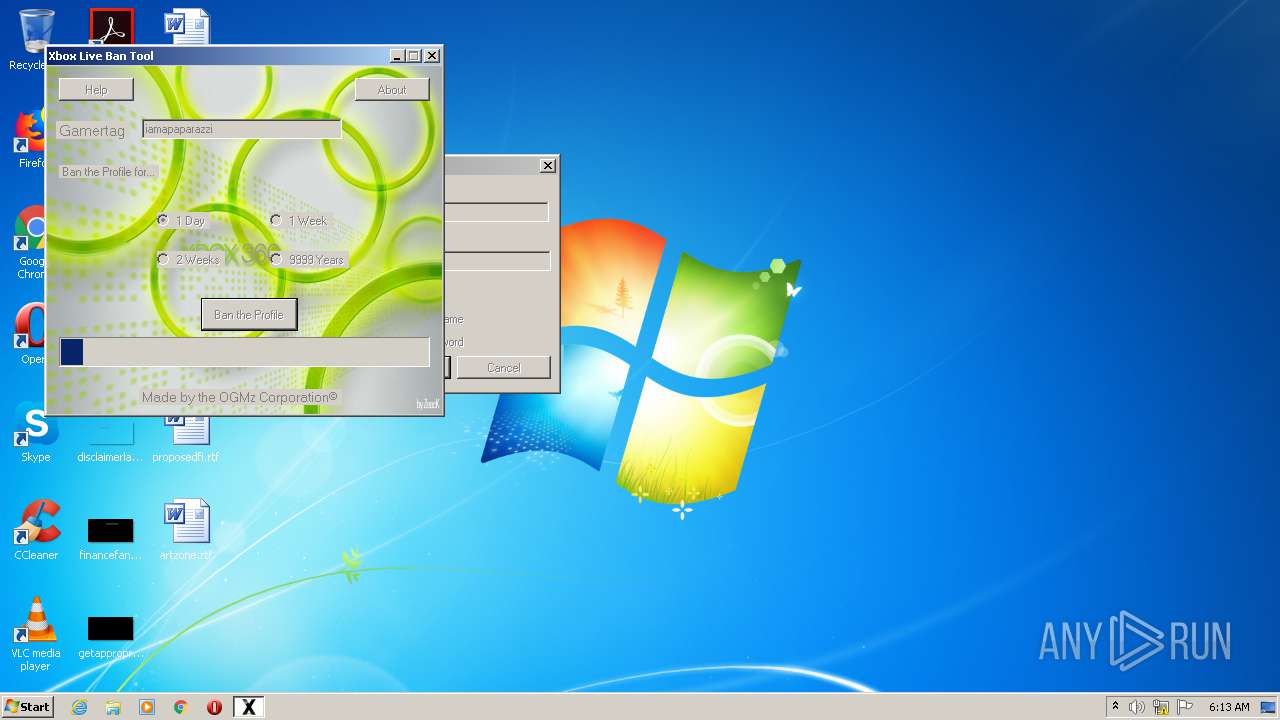Close the background dialog window
The width and height of the screenshot is (1280, 720).
tap(547, 166)
